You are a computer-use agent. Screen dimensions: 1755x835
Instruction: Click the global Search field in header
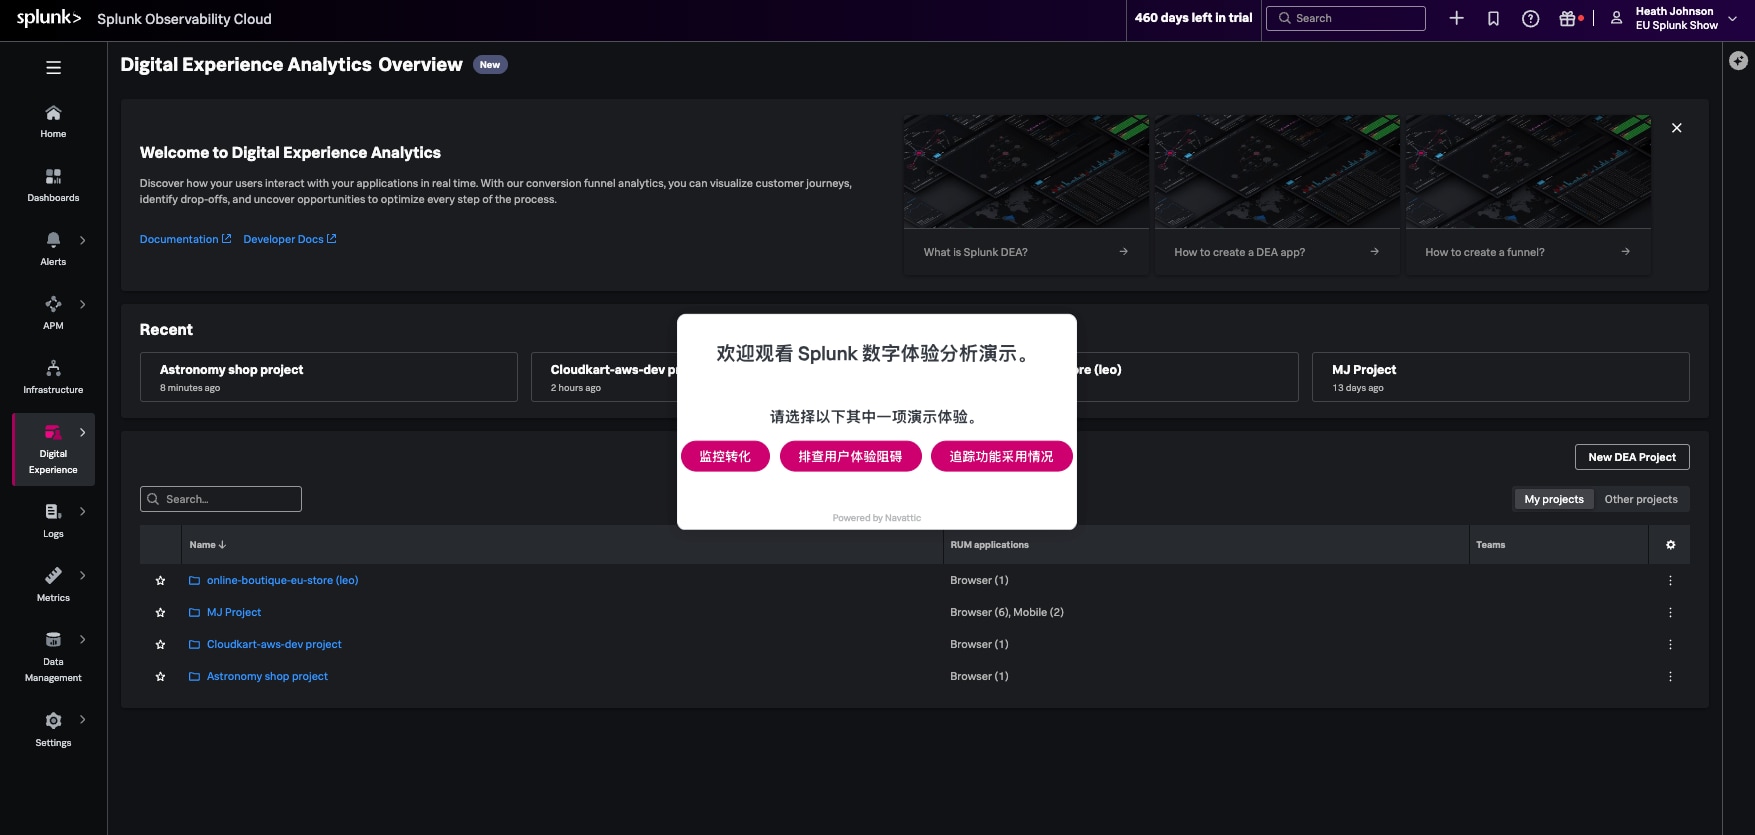tap(1345, 18)
